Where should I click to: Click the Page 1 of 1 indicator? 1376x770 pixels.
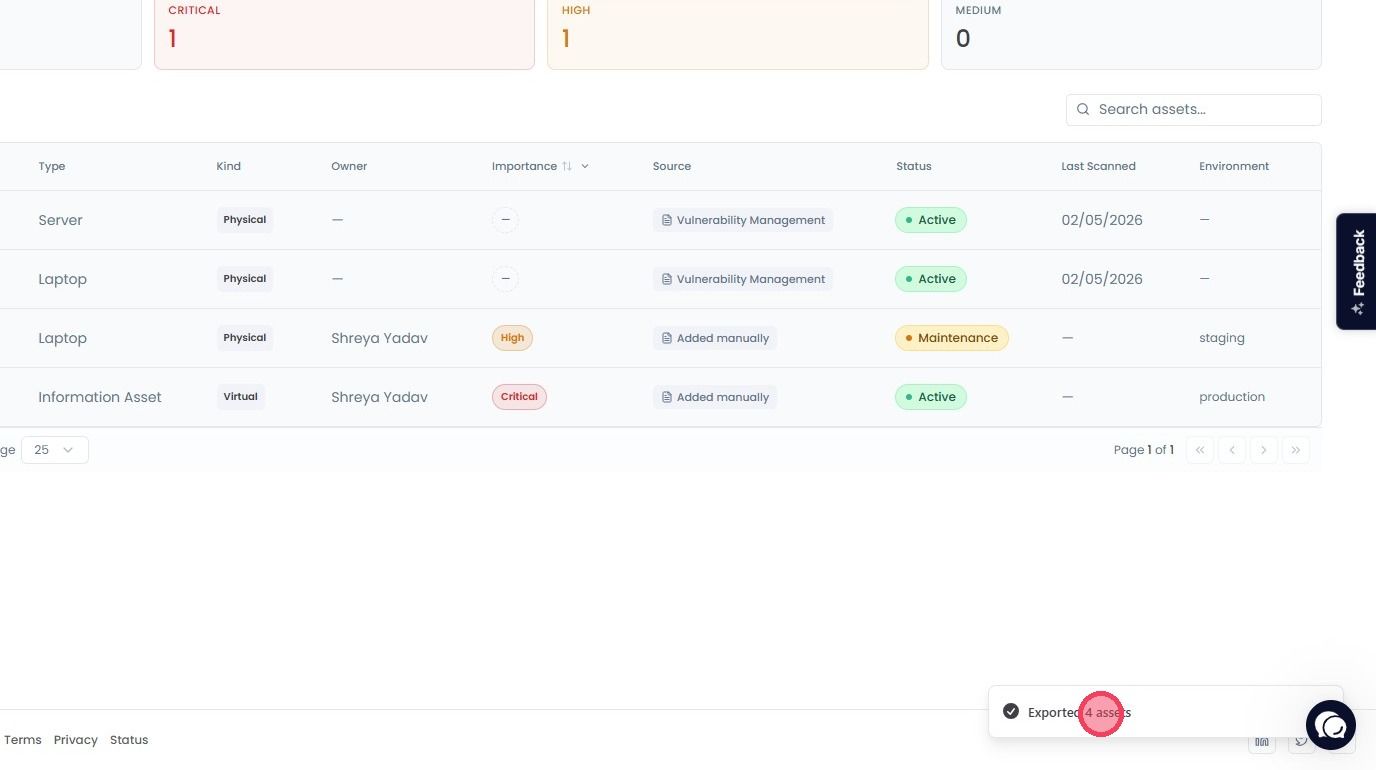(1144, 450)
